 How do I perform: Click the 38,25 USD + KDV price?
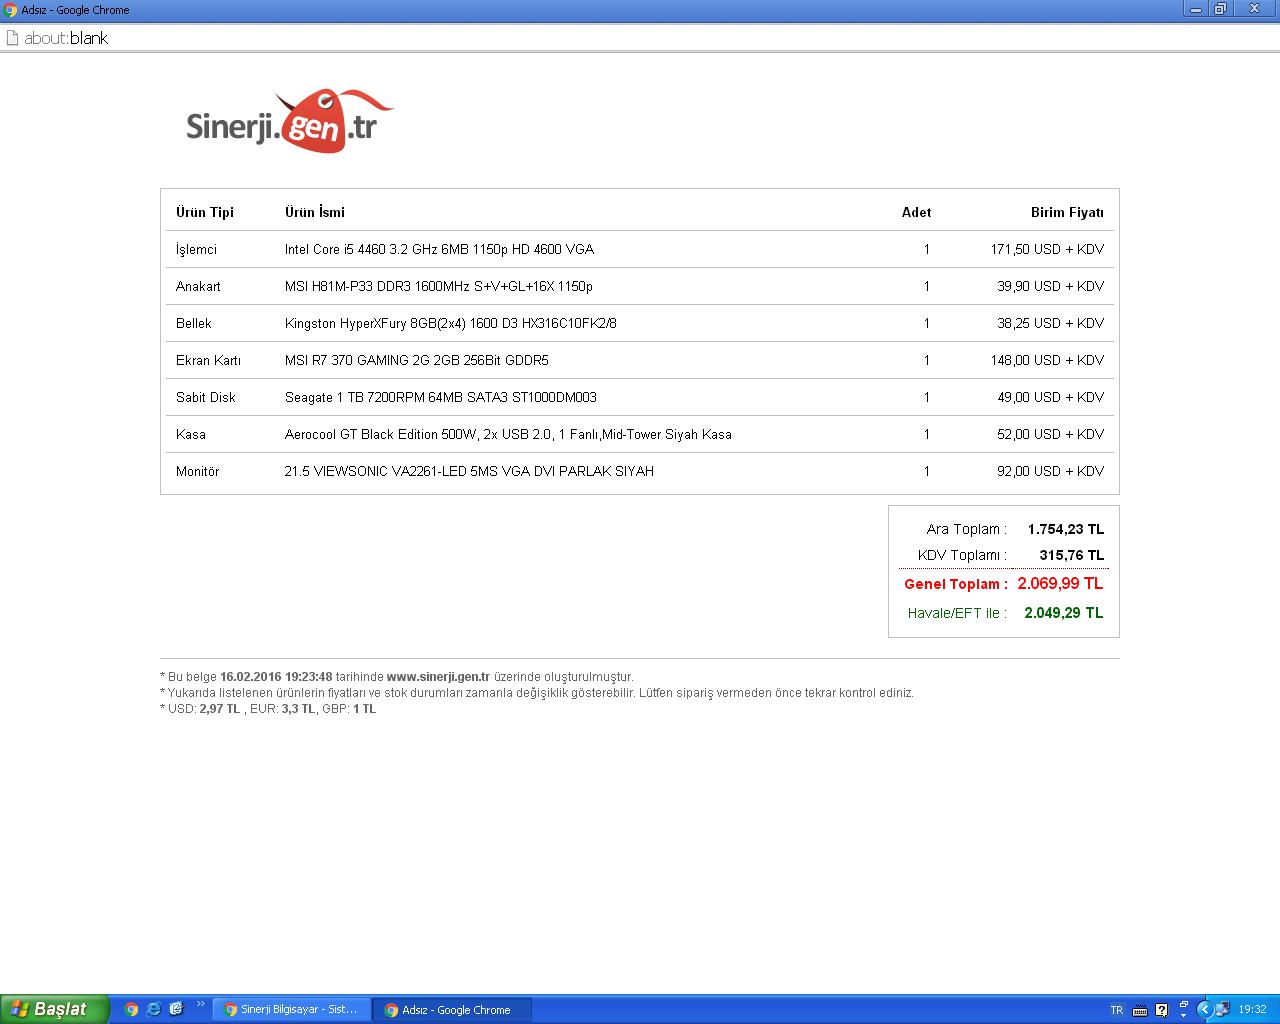(1050, 323)
